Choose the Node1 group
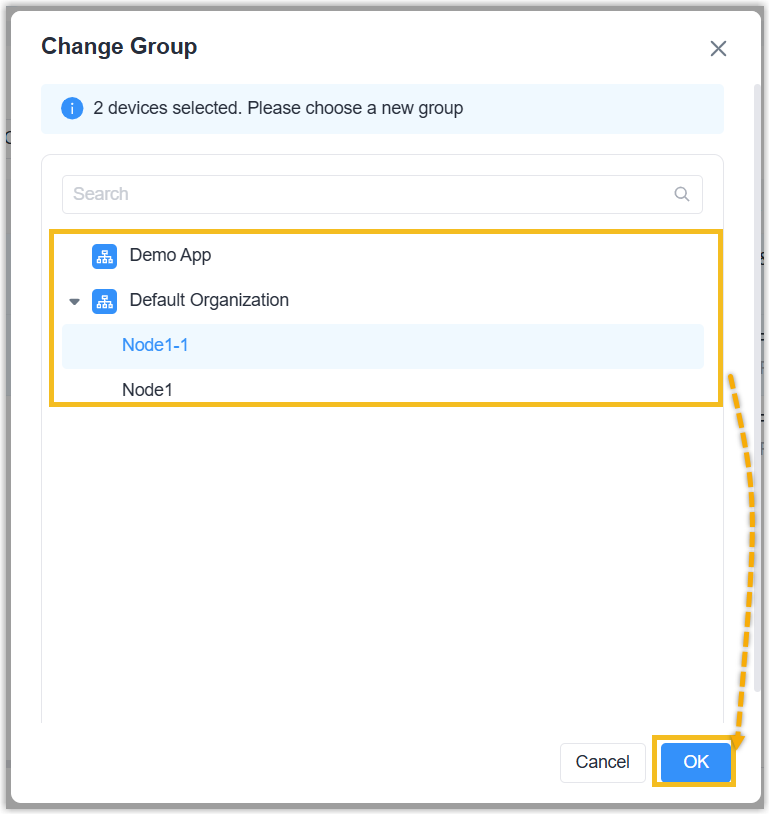 [147, 390]
